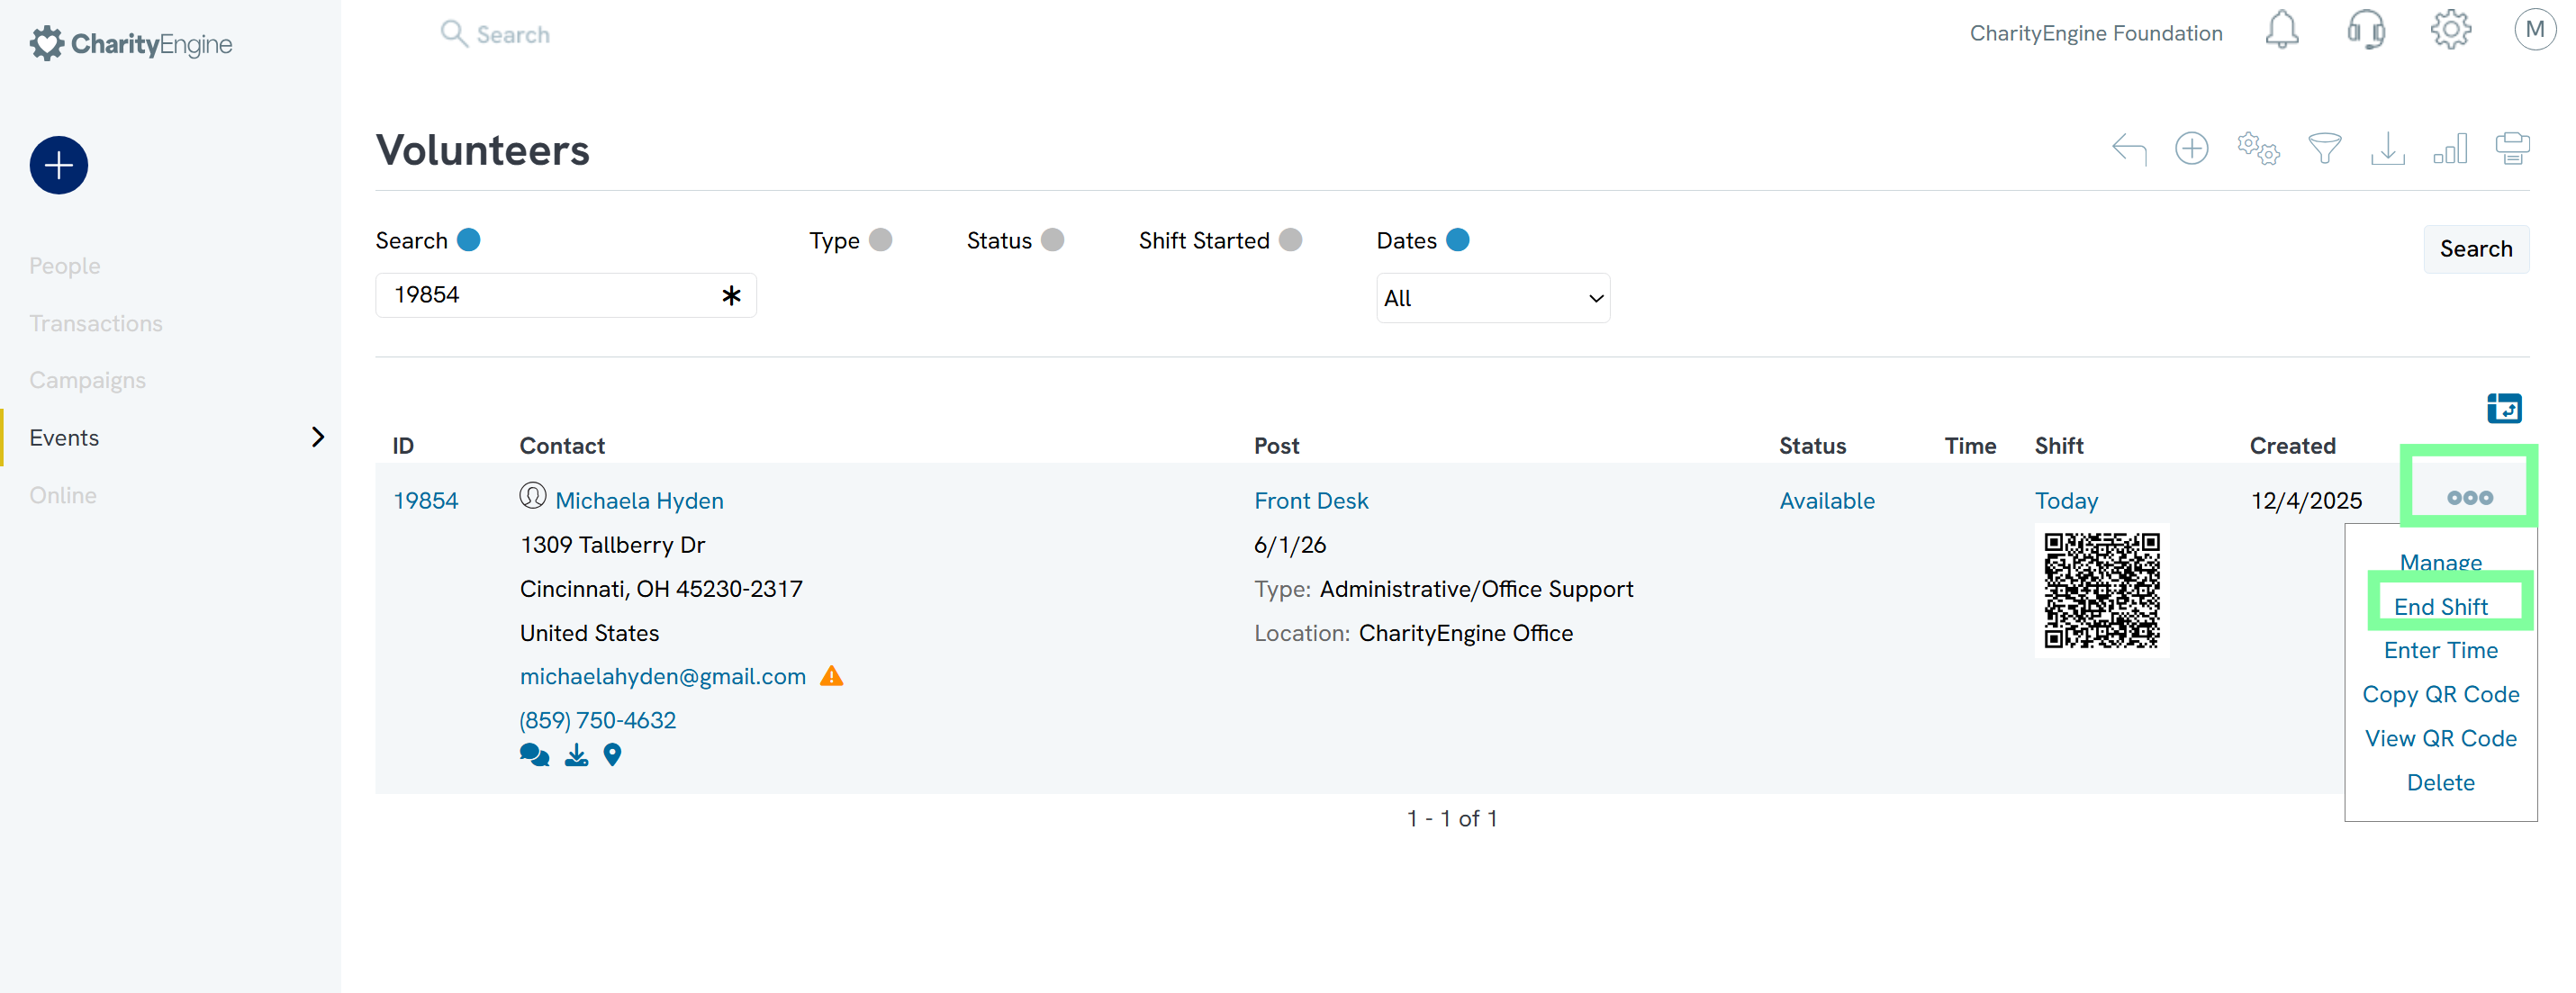
Task: Choose View QR Code menu option
Action: 2440,738
